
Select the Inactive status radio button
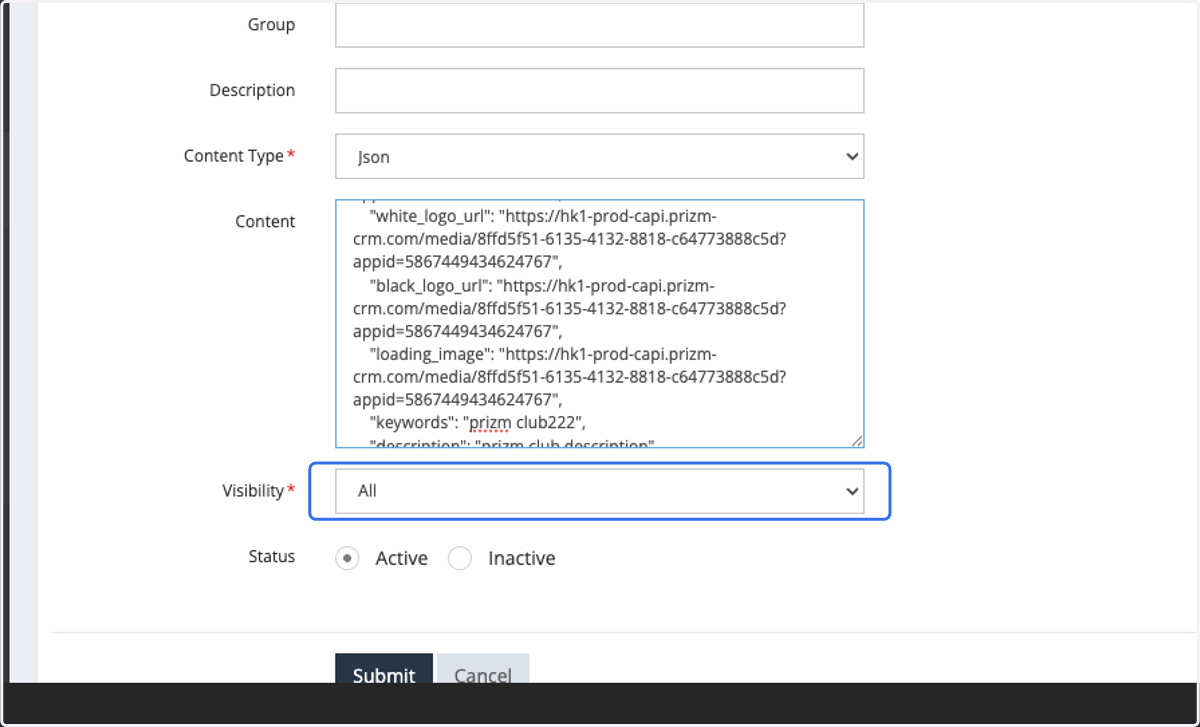[460, 558]
